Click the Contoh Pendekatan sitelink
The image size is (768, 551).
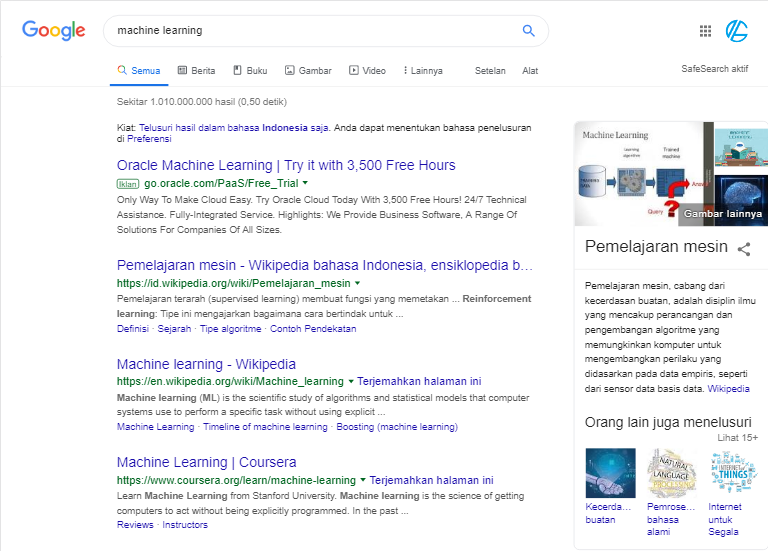[313, 329]
